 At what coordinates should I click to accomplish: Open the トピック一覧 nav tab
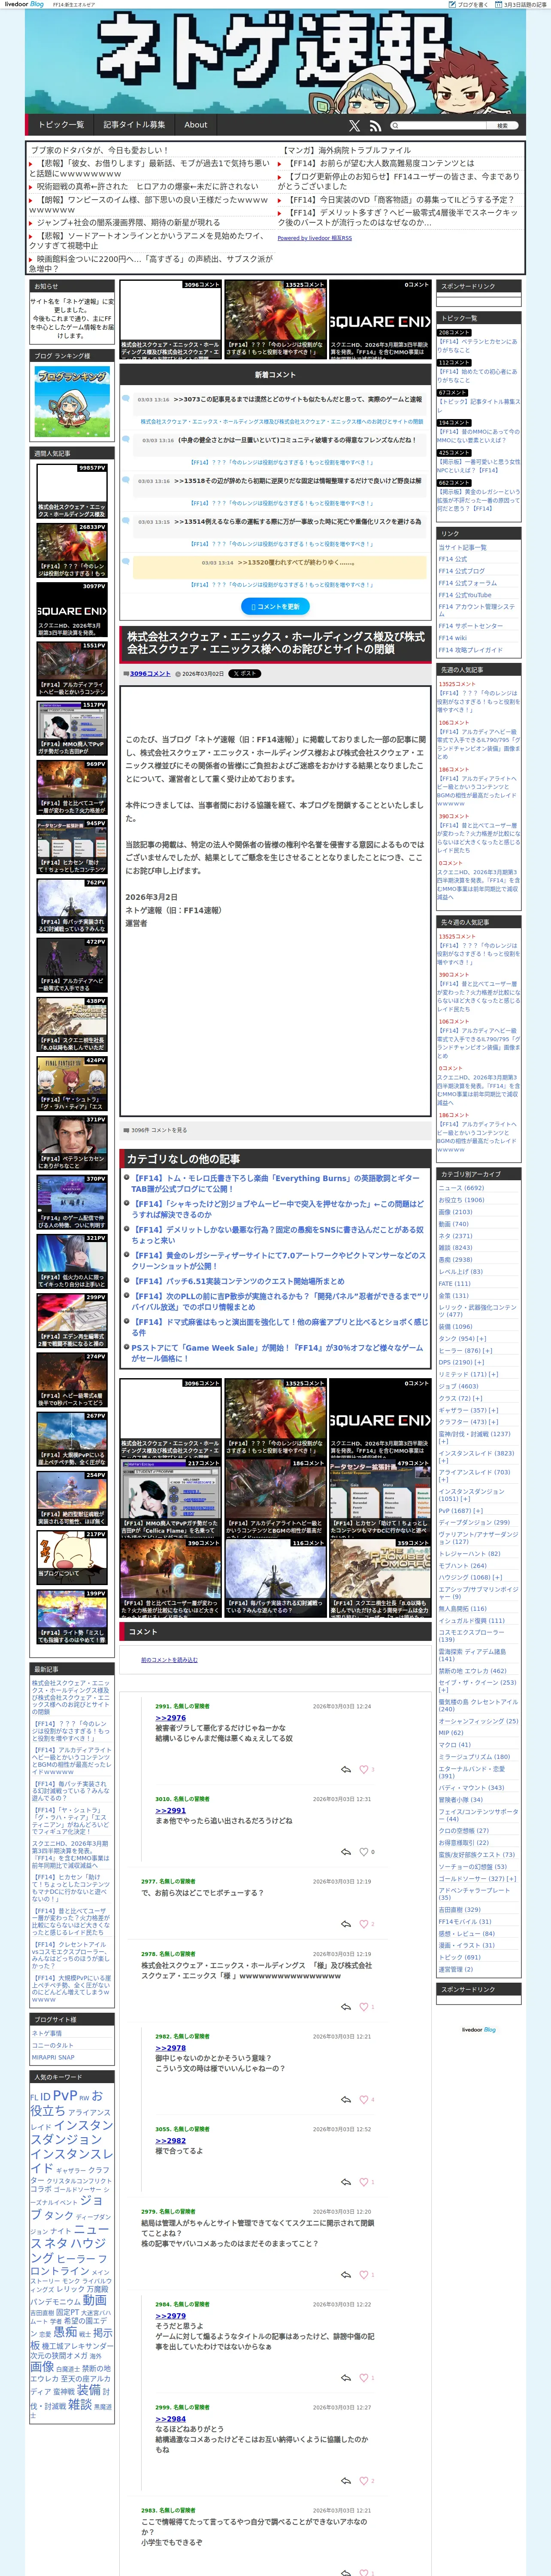pyautogui.click(x=61, y=125)
